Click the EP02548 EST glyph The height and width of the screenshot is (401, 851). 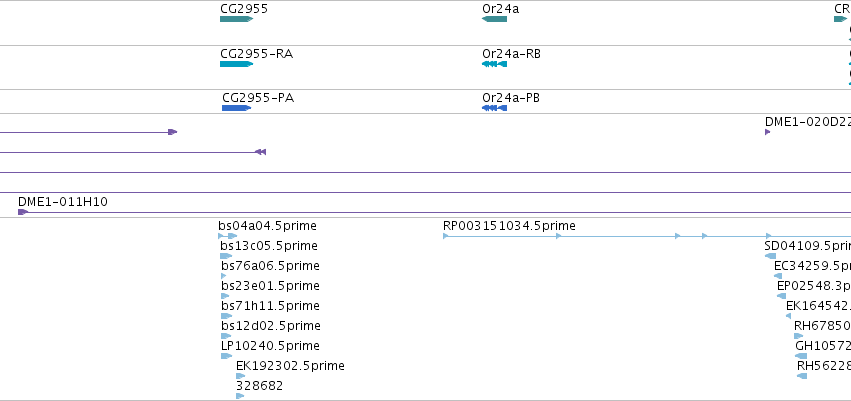pyautogui.click(x=782, y=296)
